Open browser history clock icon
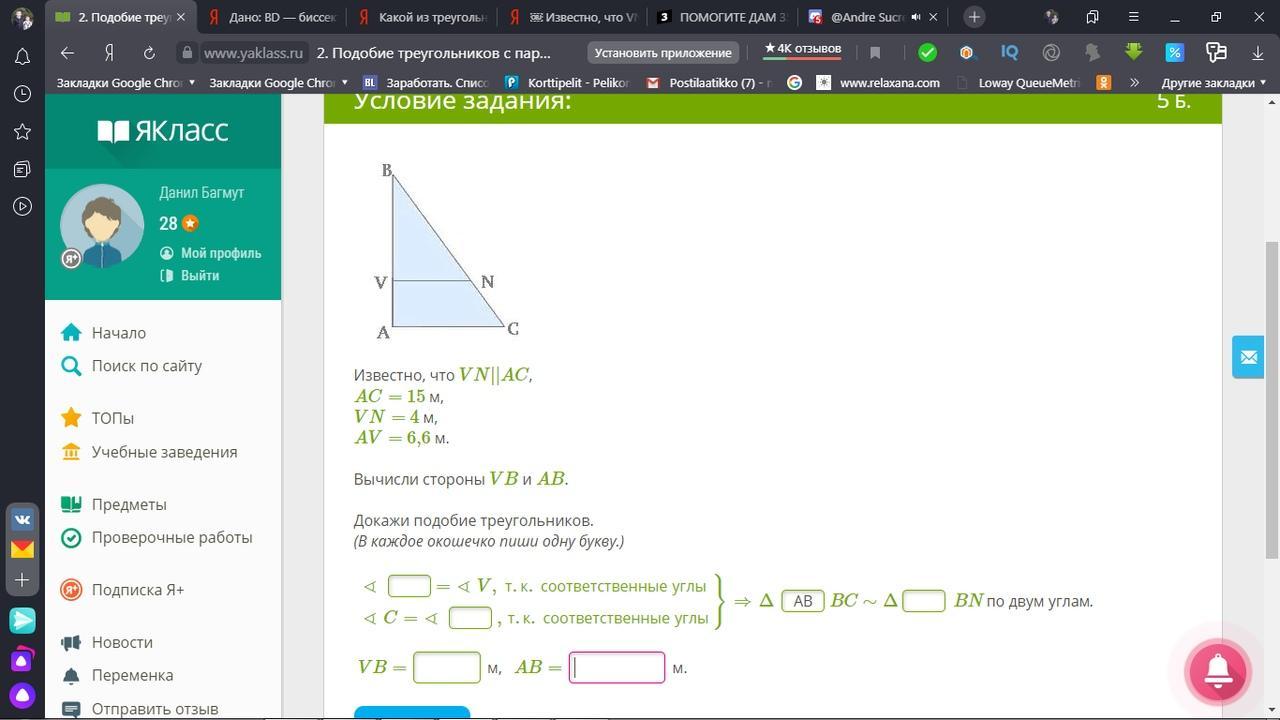 coord(22,94)
